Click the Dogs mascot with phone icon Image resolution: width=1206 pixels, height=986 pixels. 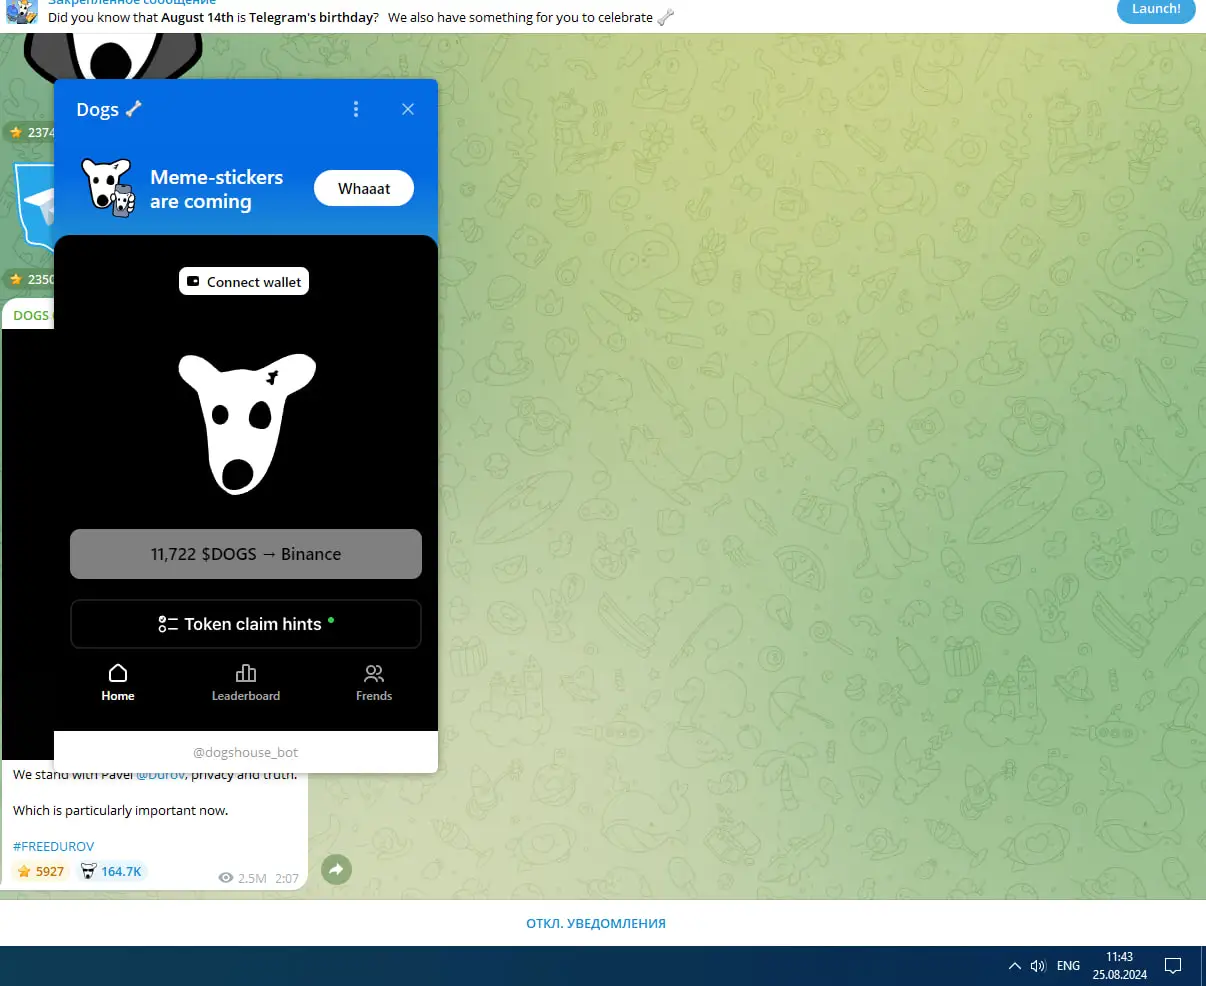tap(107, 187)
